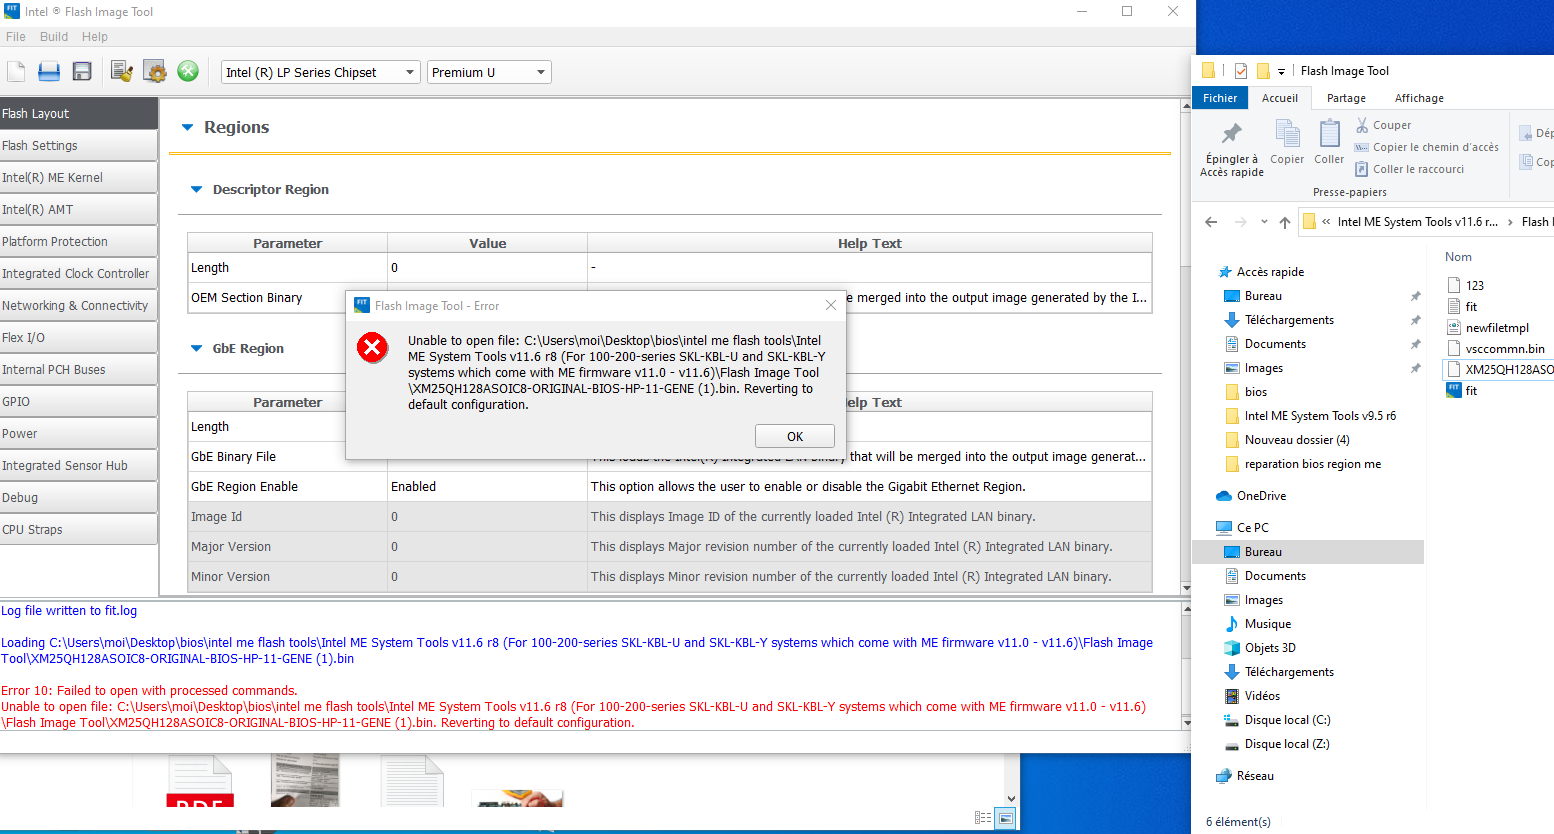The width and height of the screenshot is (1554, 834).
Task: Close the Flash Image Tool Error dialog
Action: point(830,305)
